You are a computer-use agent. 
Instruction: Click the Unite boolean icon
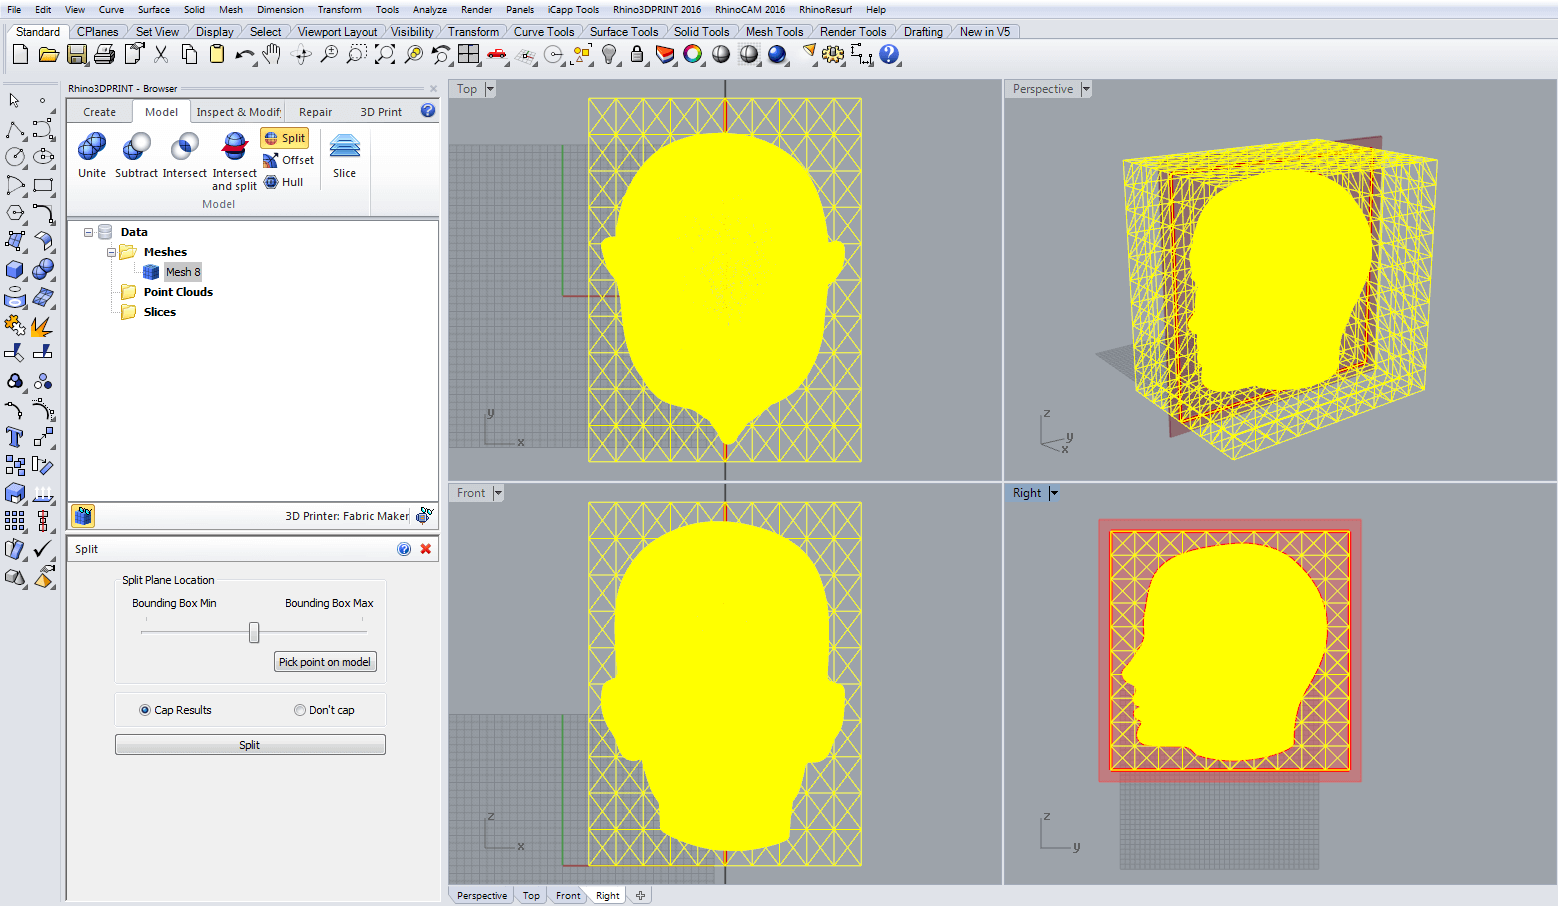92,148
